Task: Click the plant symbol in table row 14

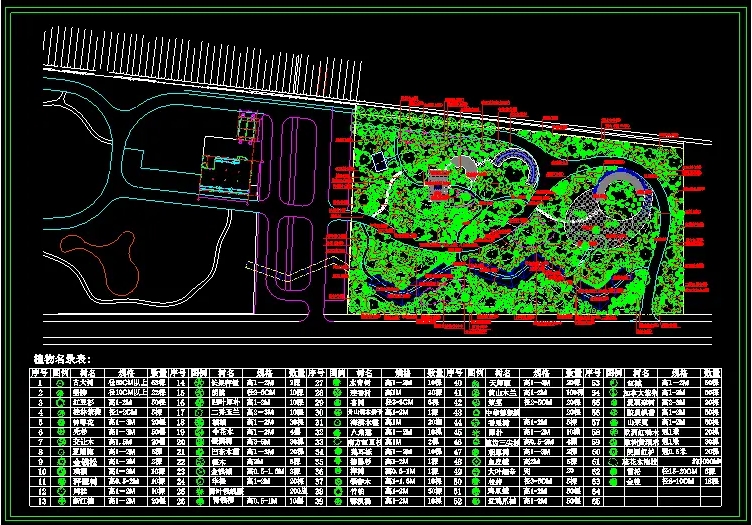Action: coord(198,382)
